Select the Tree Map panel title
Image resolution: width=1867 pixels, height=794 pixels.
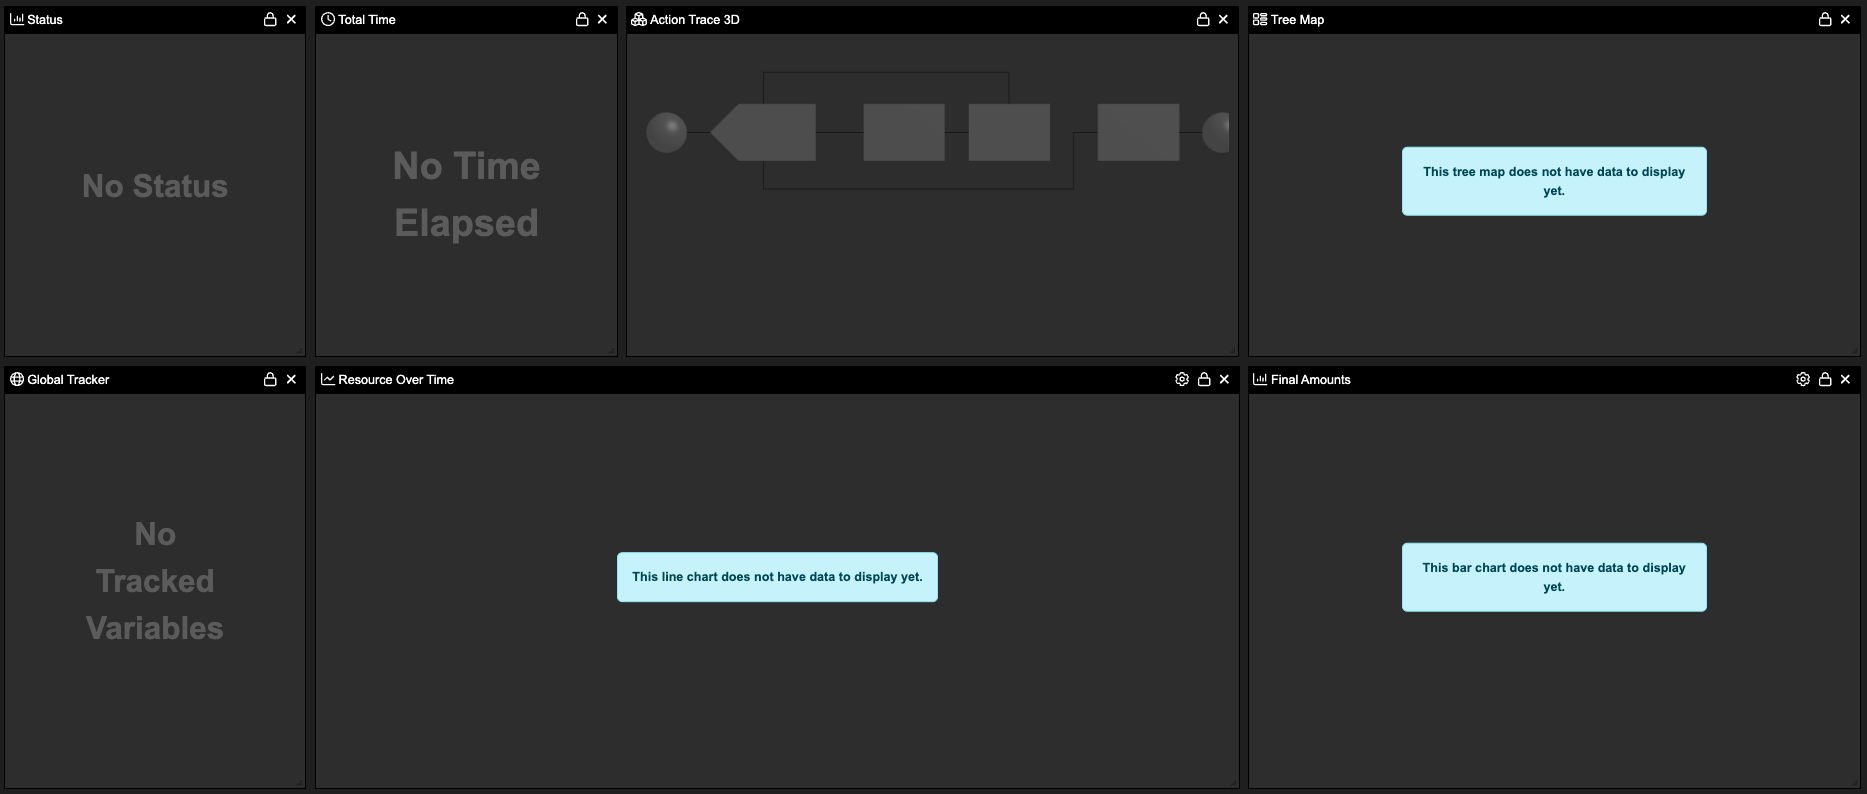[1297, 19]
